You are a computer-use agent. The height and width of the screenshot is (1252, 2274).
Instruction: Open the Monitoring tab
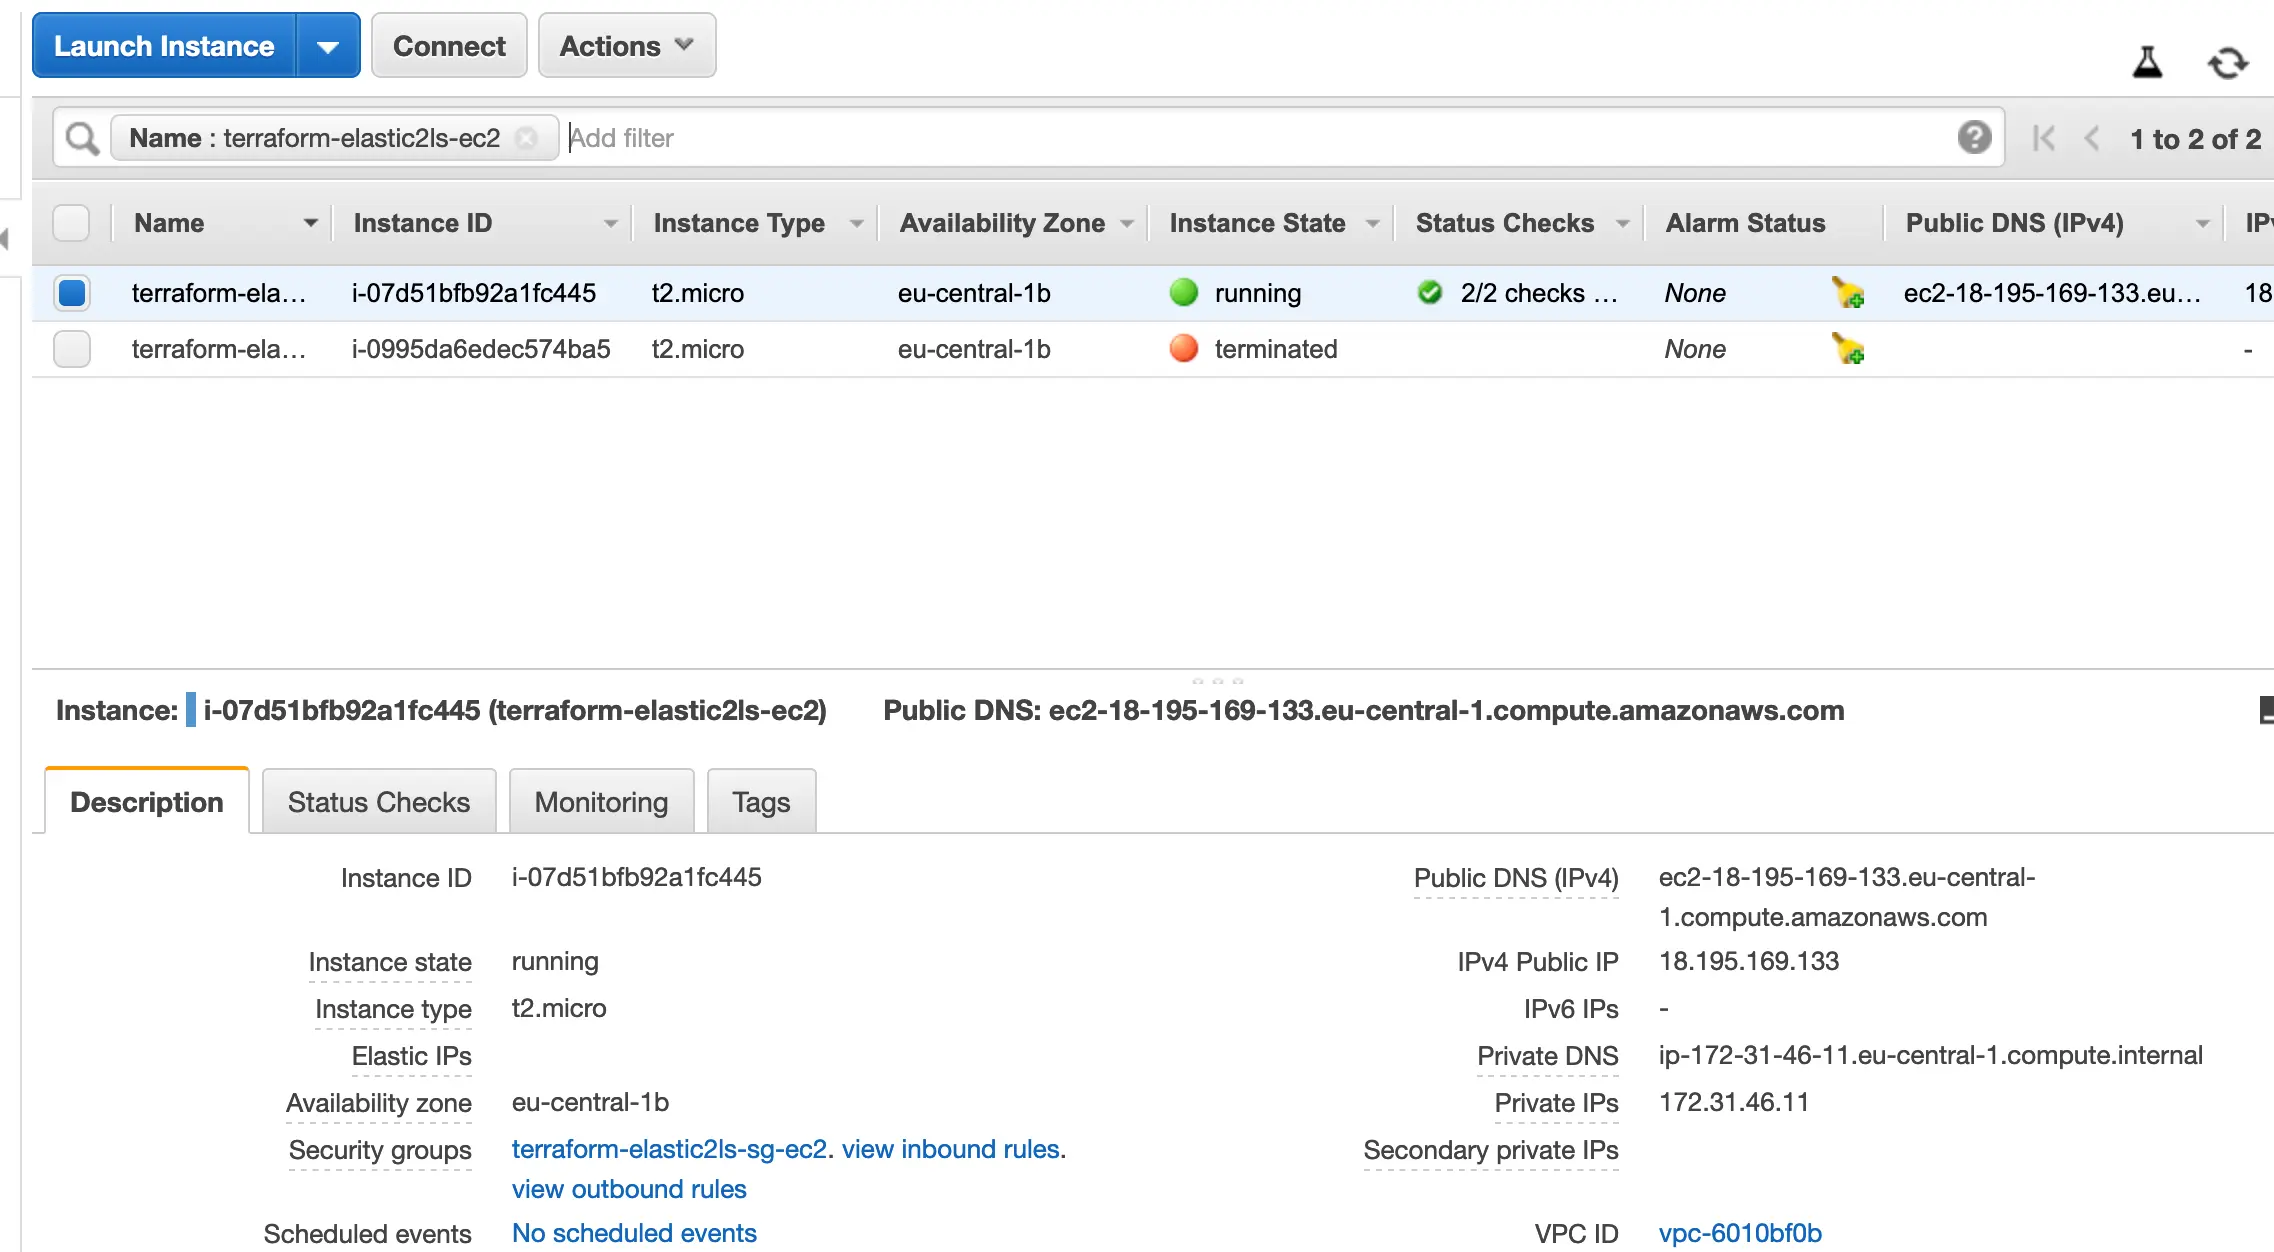click(x=601, y=802)
